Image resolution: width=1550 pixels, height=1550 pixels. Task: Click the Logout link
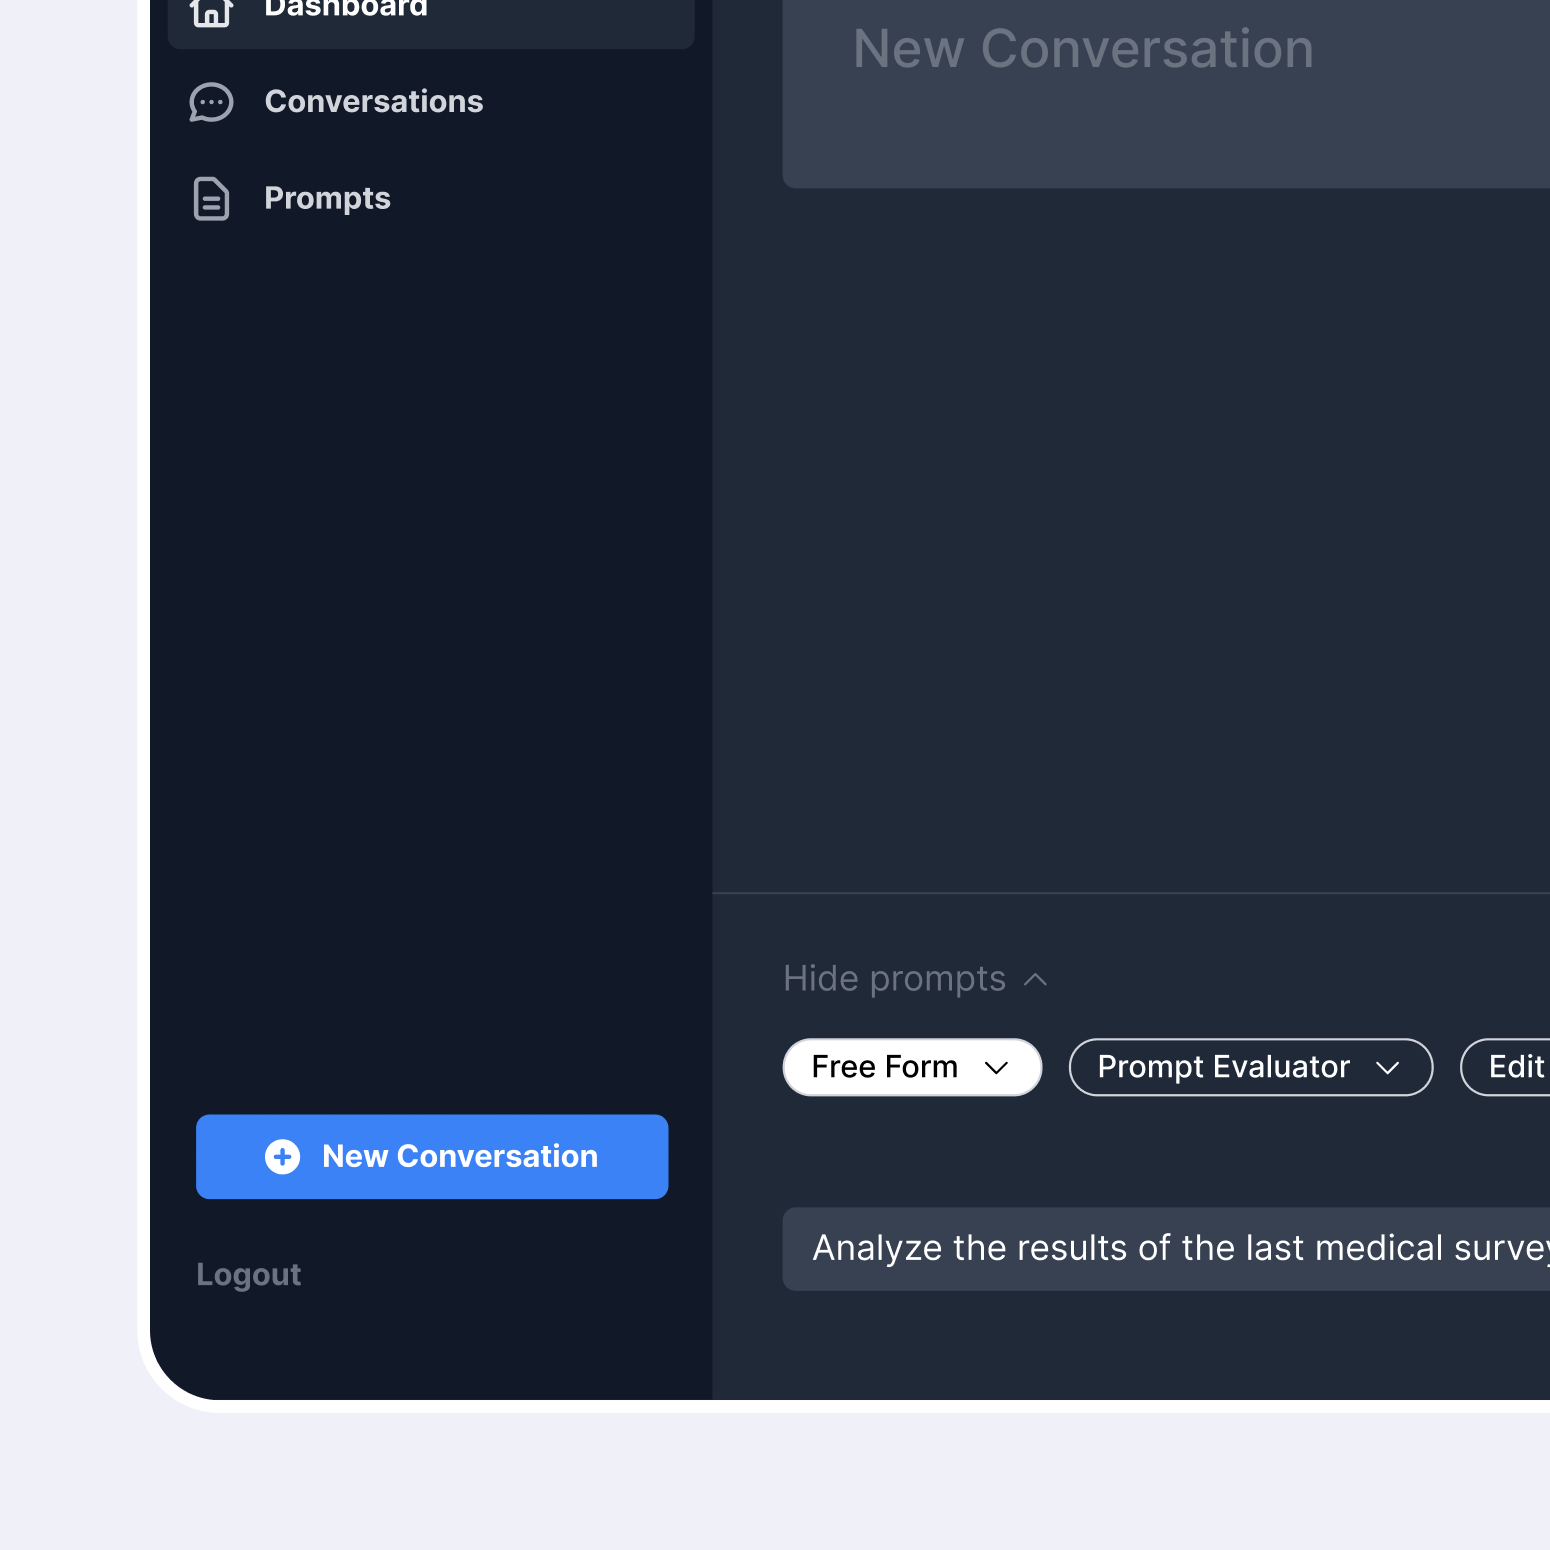pyautogui.click(x=248, y=1275)
